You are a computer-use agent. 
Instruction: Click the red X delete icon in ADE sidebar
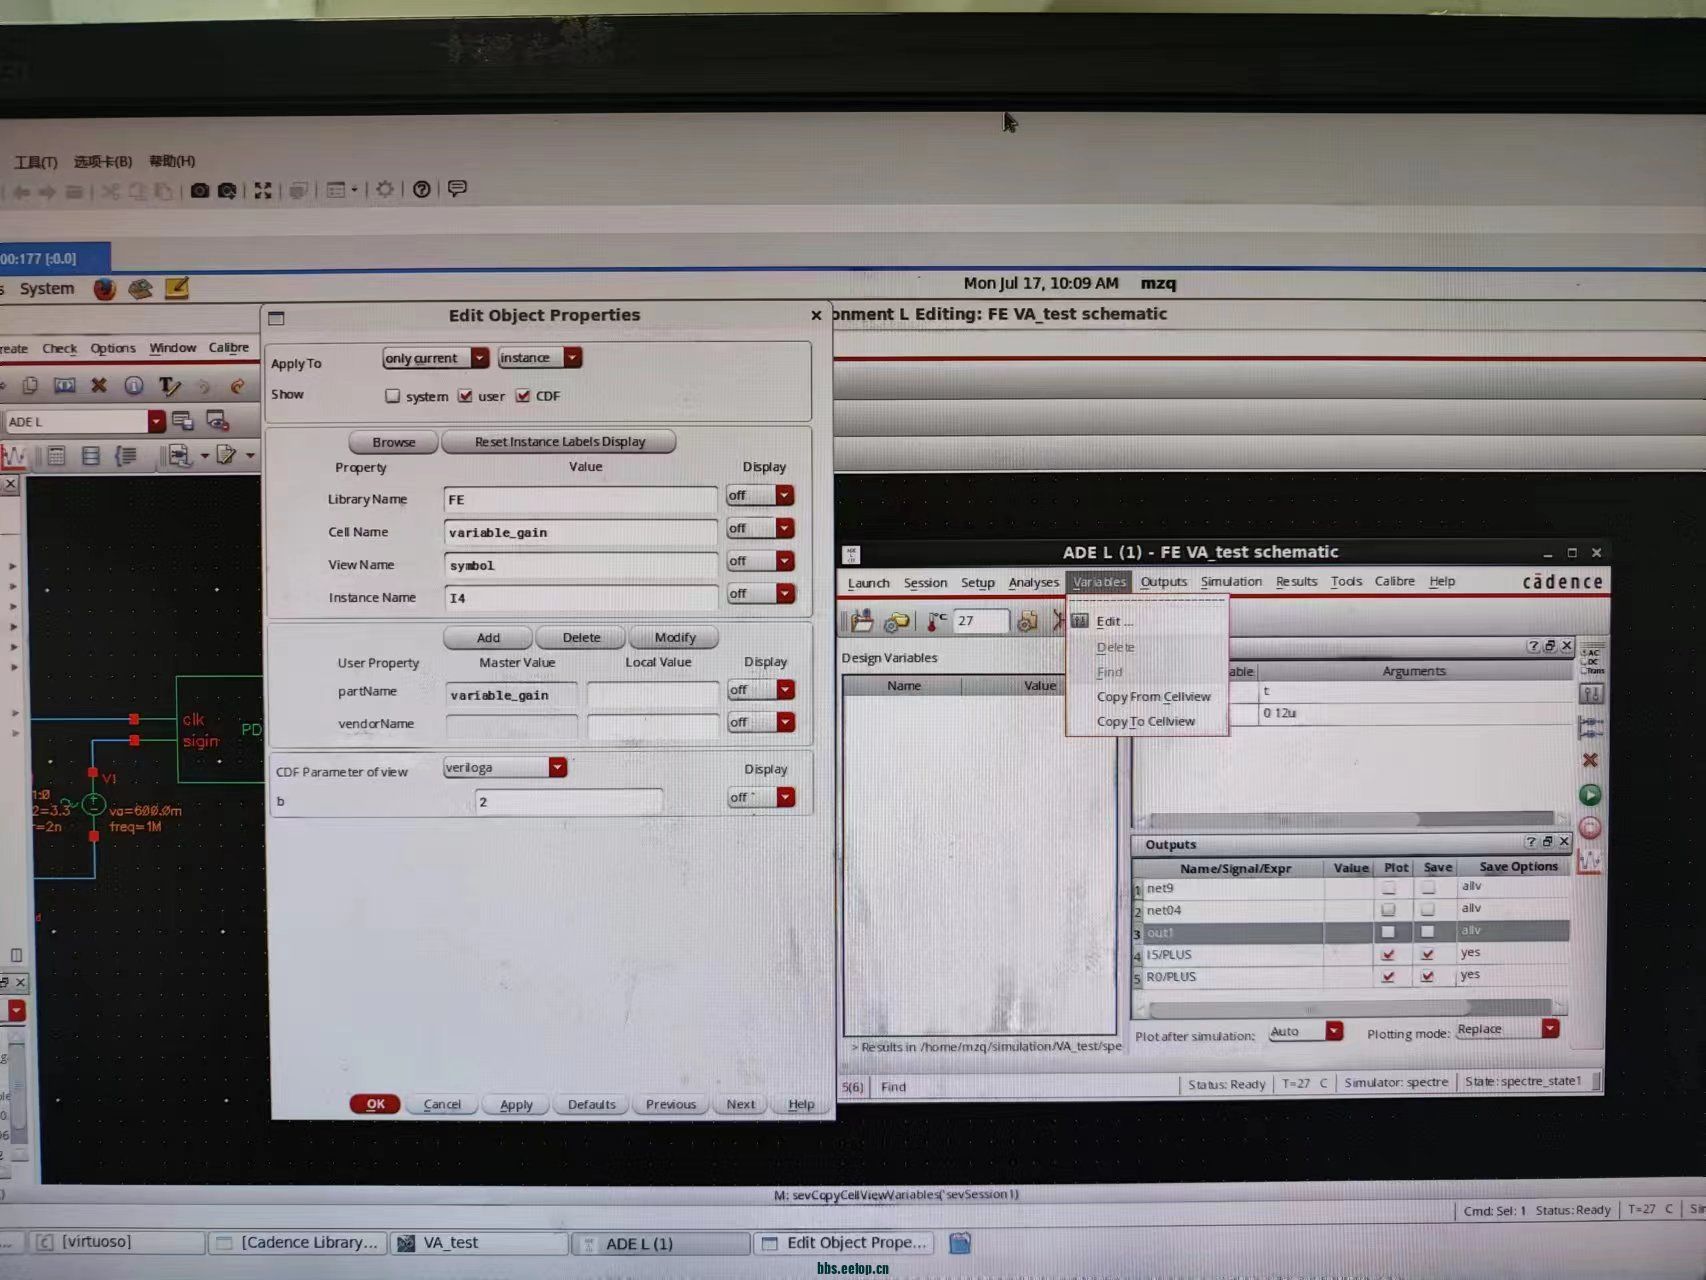pos(1590,760)
